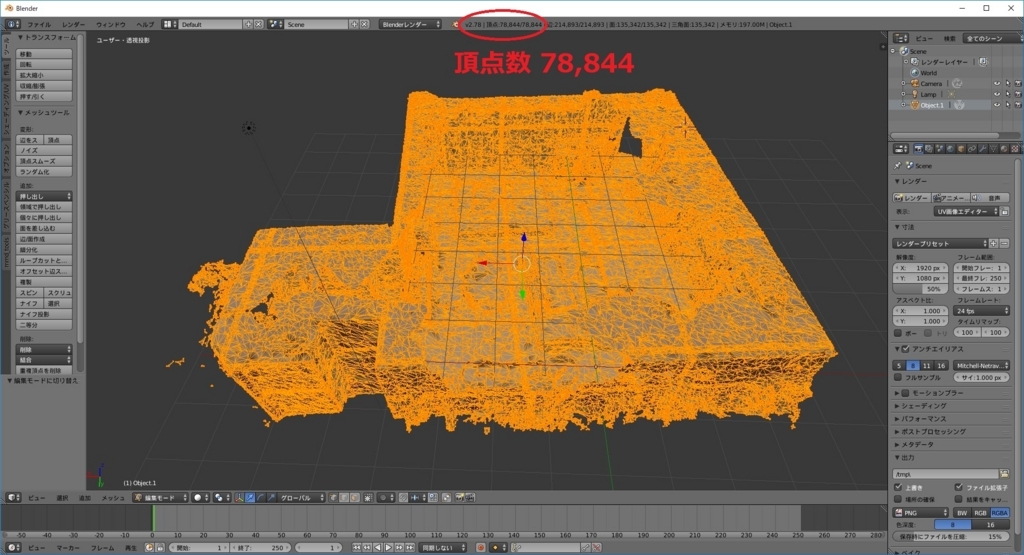Viewport: 1024px width, 555px height.
Task: Click the 移動 transform button
Action: [44, 54]
